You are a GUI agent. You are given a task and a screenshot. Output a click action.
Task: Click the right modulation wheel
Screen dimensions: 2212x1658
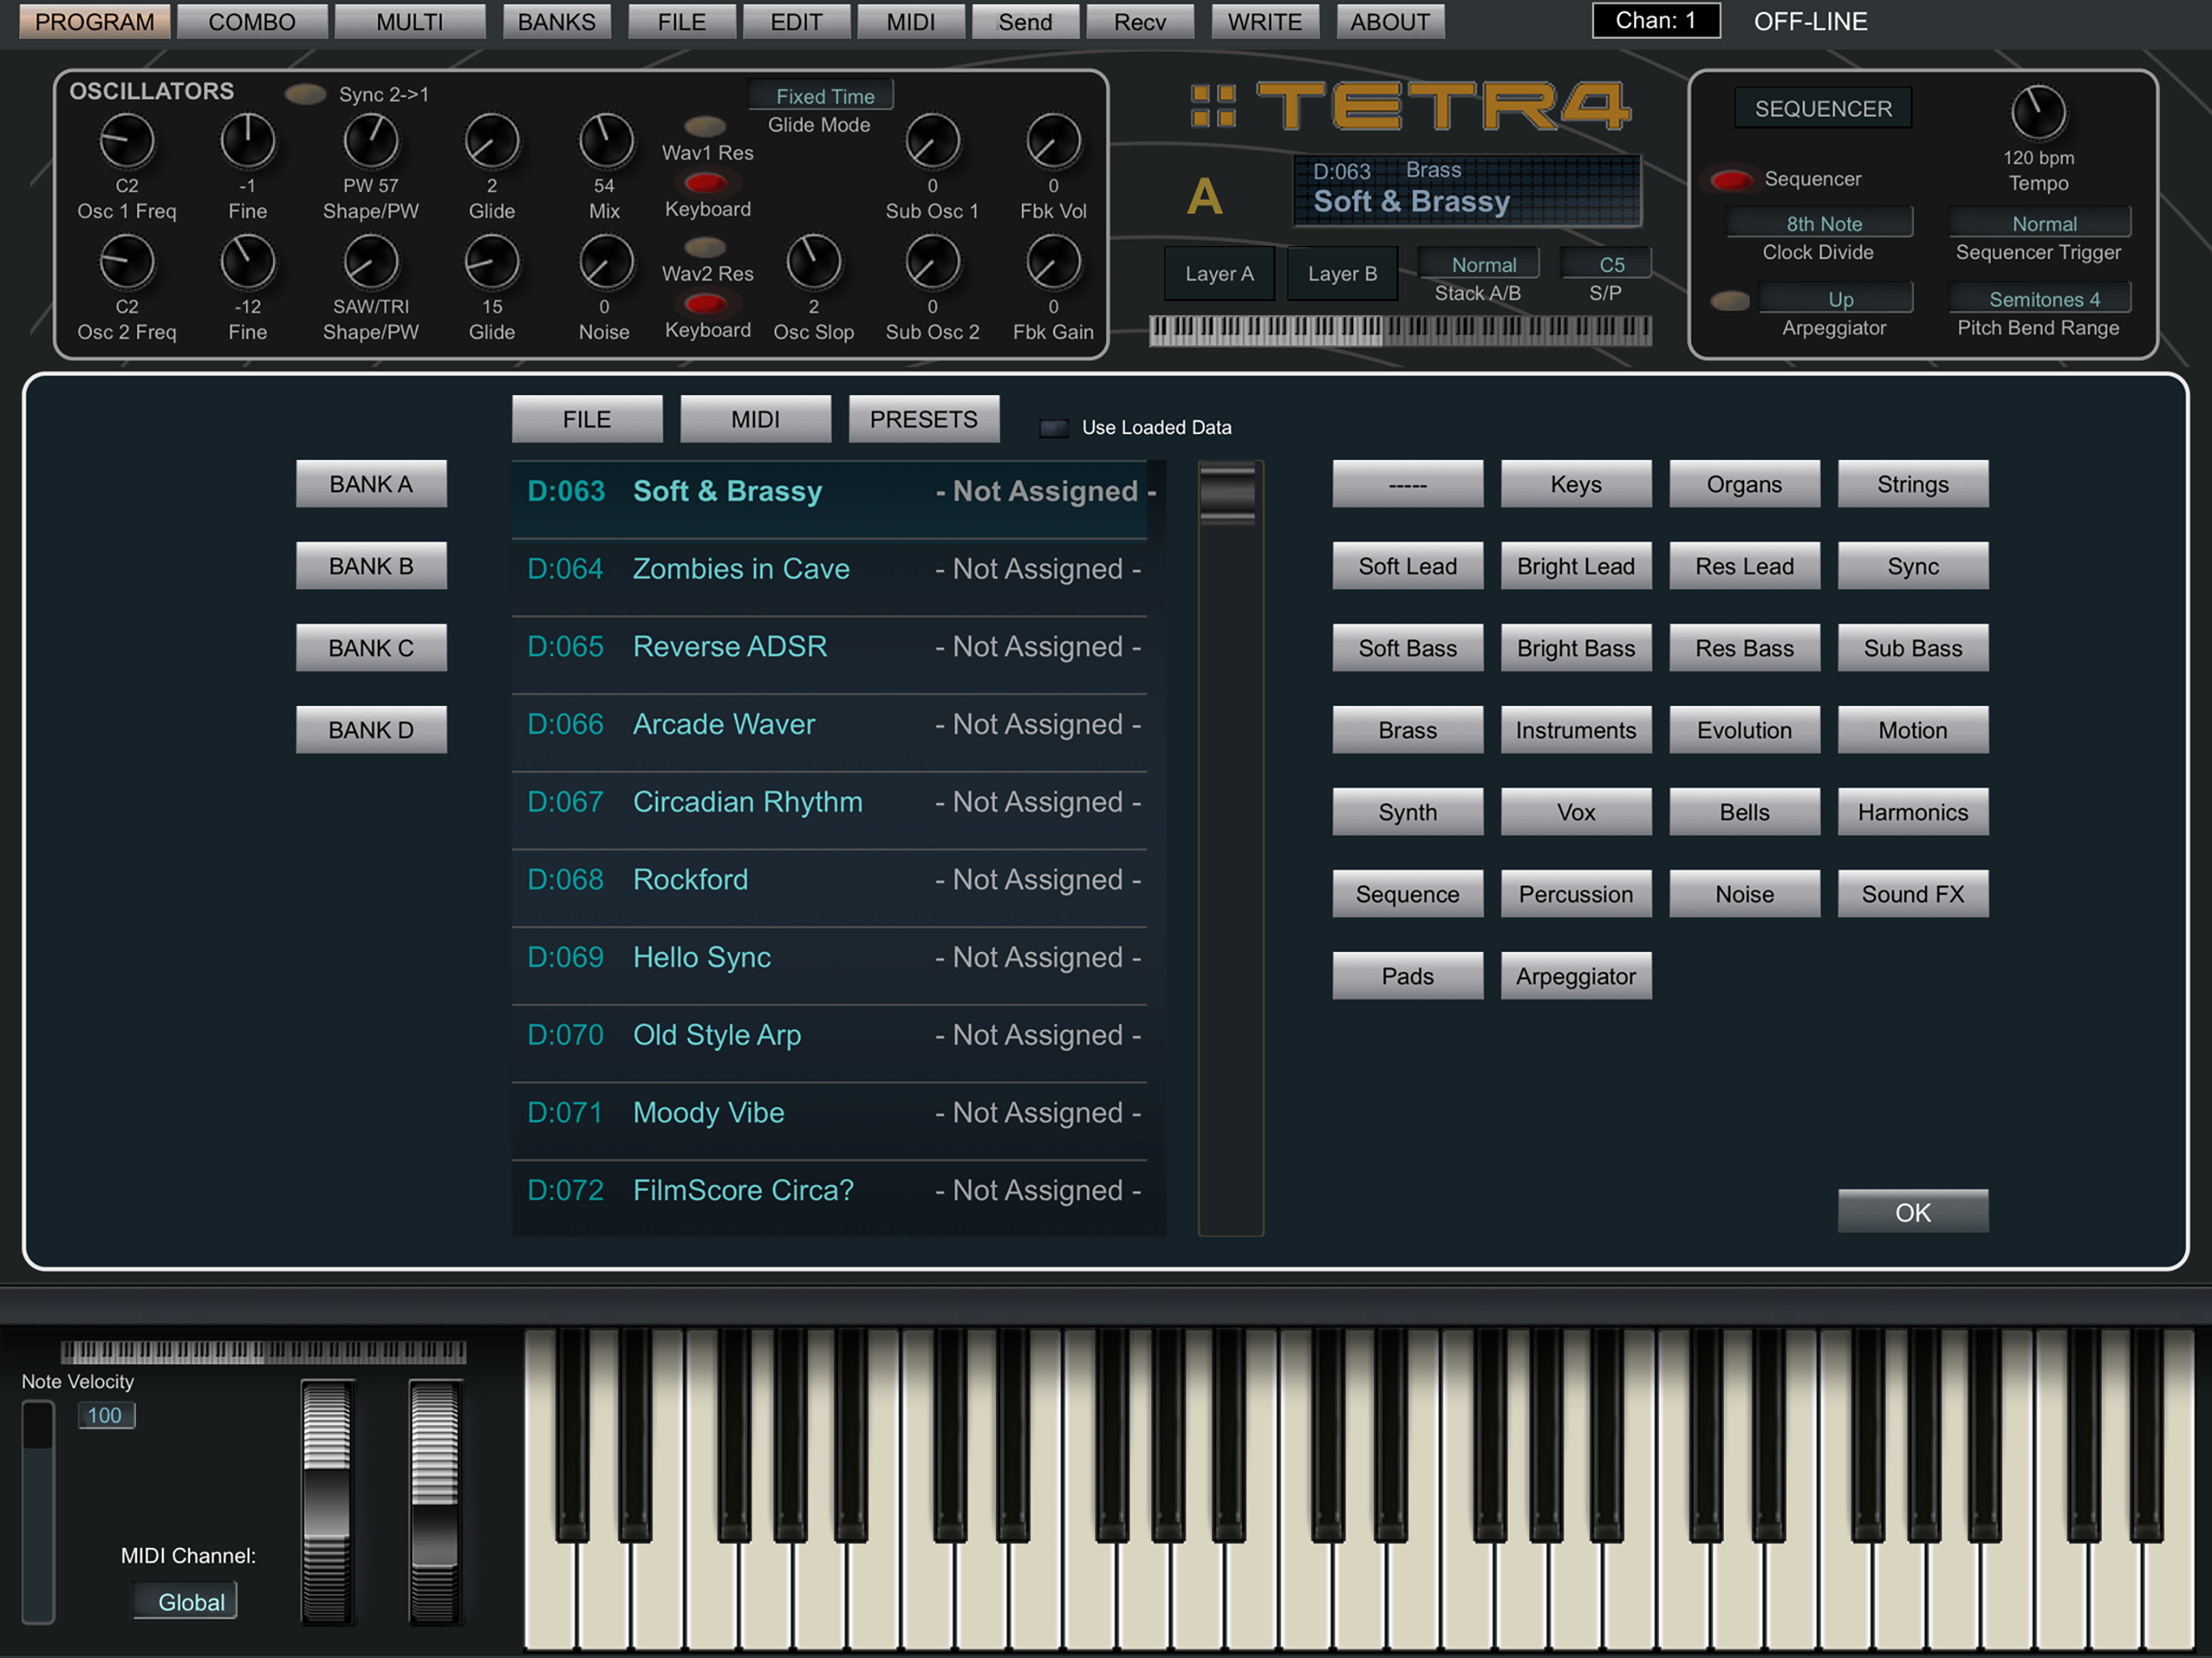[435, 1502]
